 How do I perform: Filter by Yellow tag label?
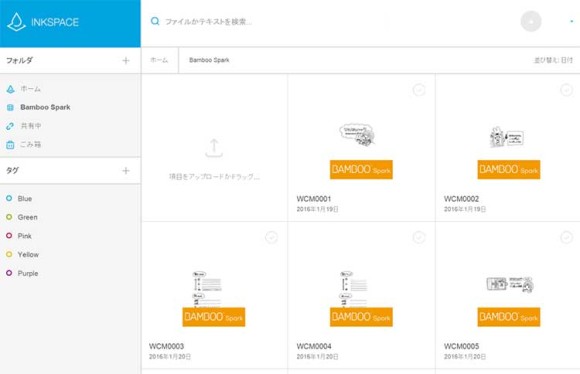(x=28, y=255)
